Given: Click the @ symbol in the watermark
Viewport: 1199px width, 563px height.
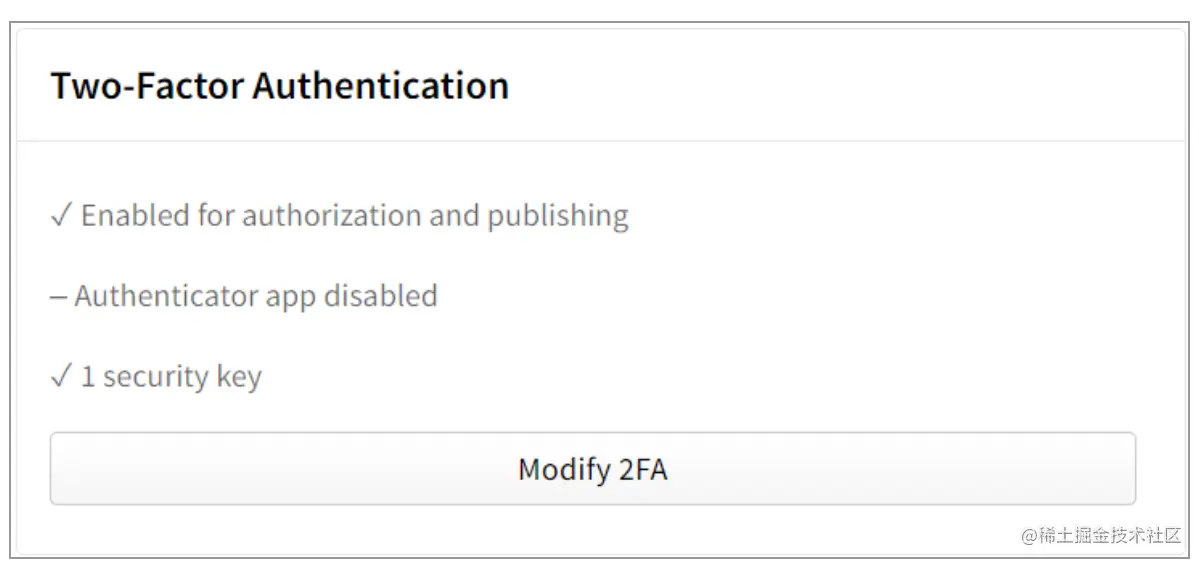Looking at the screenshot, I should 1029,535.
